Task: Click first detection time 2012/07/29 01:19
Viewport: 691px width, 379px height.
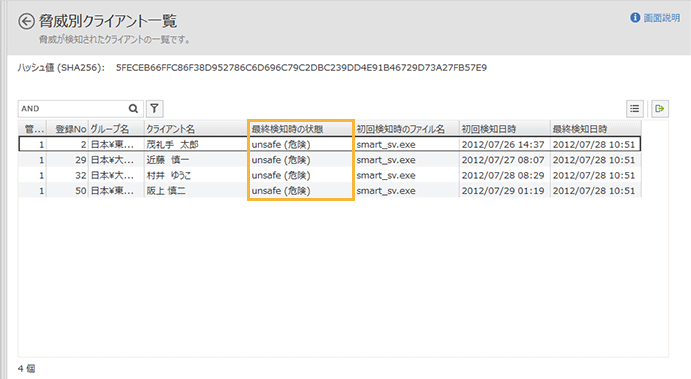Action: pyautogui.click(x=503, y=191)
